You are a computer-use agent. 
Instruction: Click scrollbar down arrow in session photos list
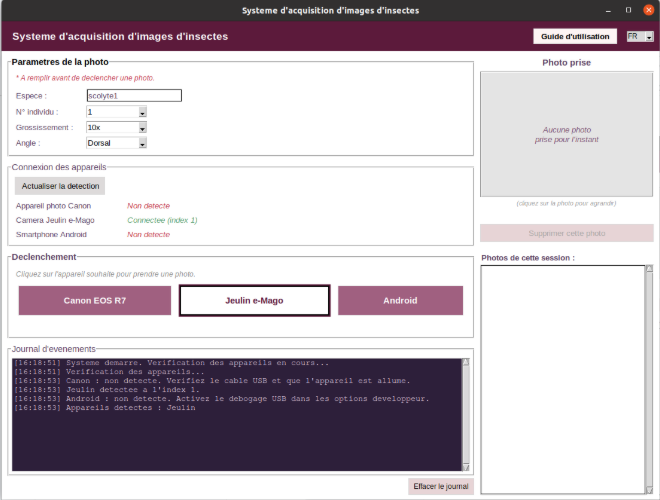point(649,490)
